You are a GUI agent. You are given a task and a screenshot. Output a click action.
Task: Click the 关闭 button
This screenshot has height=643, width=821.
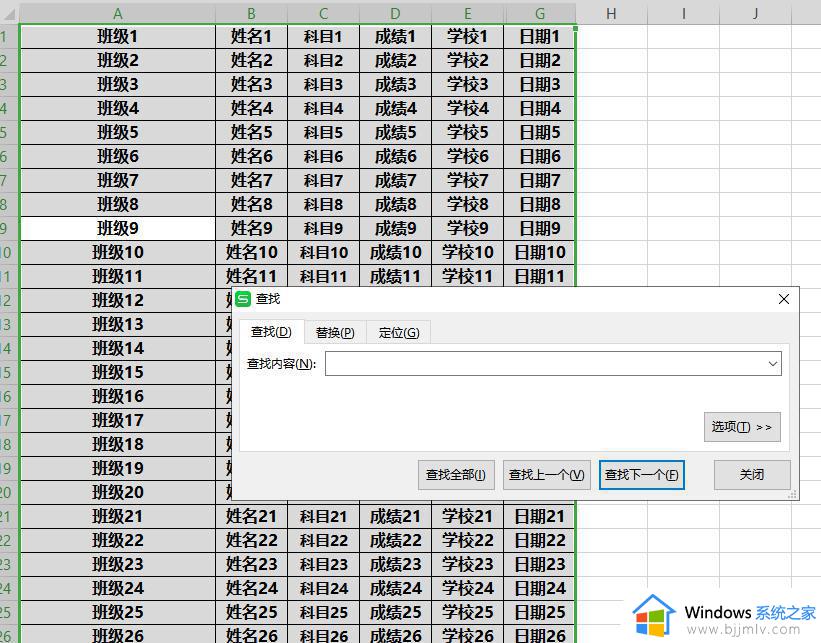pyautogui.click(x=752, y=475)
